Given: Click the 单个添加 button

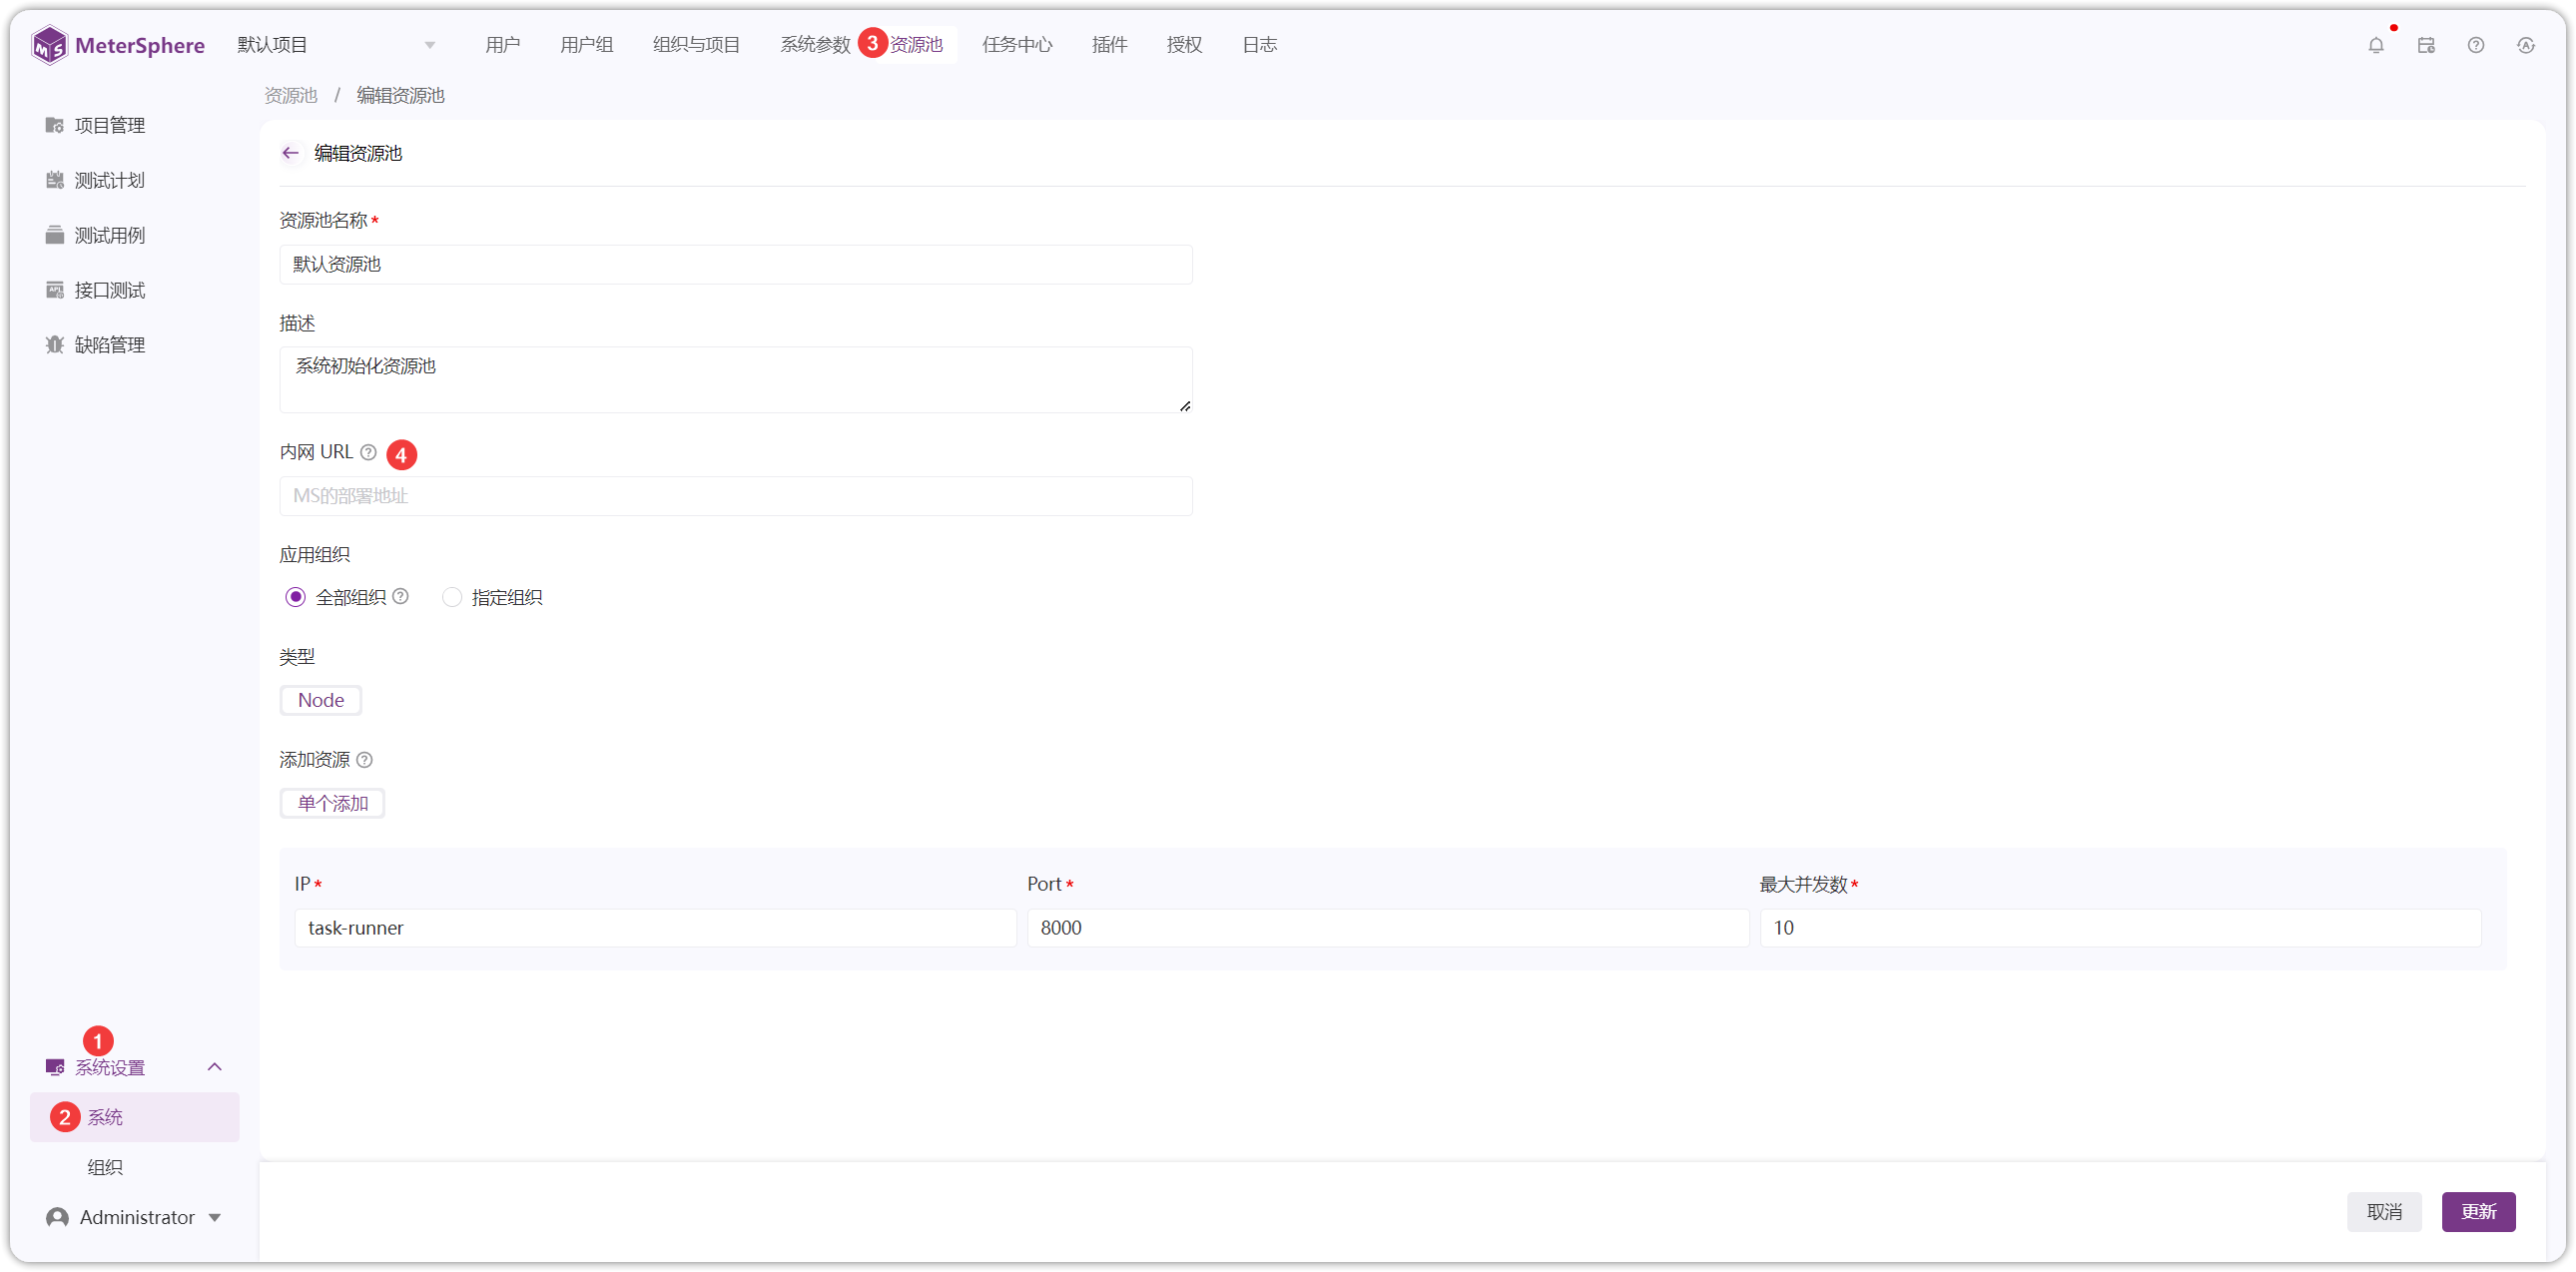Looking at the screenshot, I should (x=332, y=803).
